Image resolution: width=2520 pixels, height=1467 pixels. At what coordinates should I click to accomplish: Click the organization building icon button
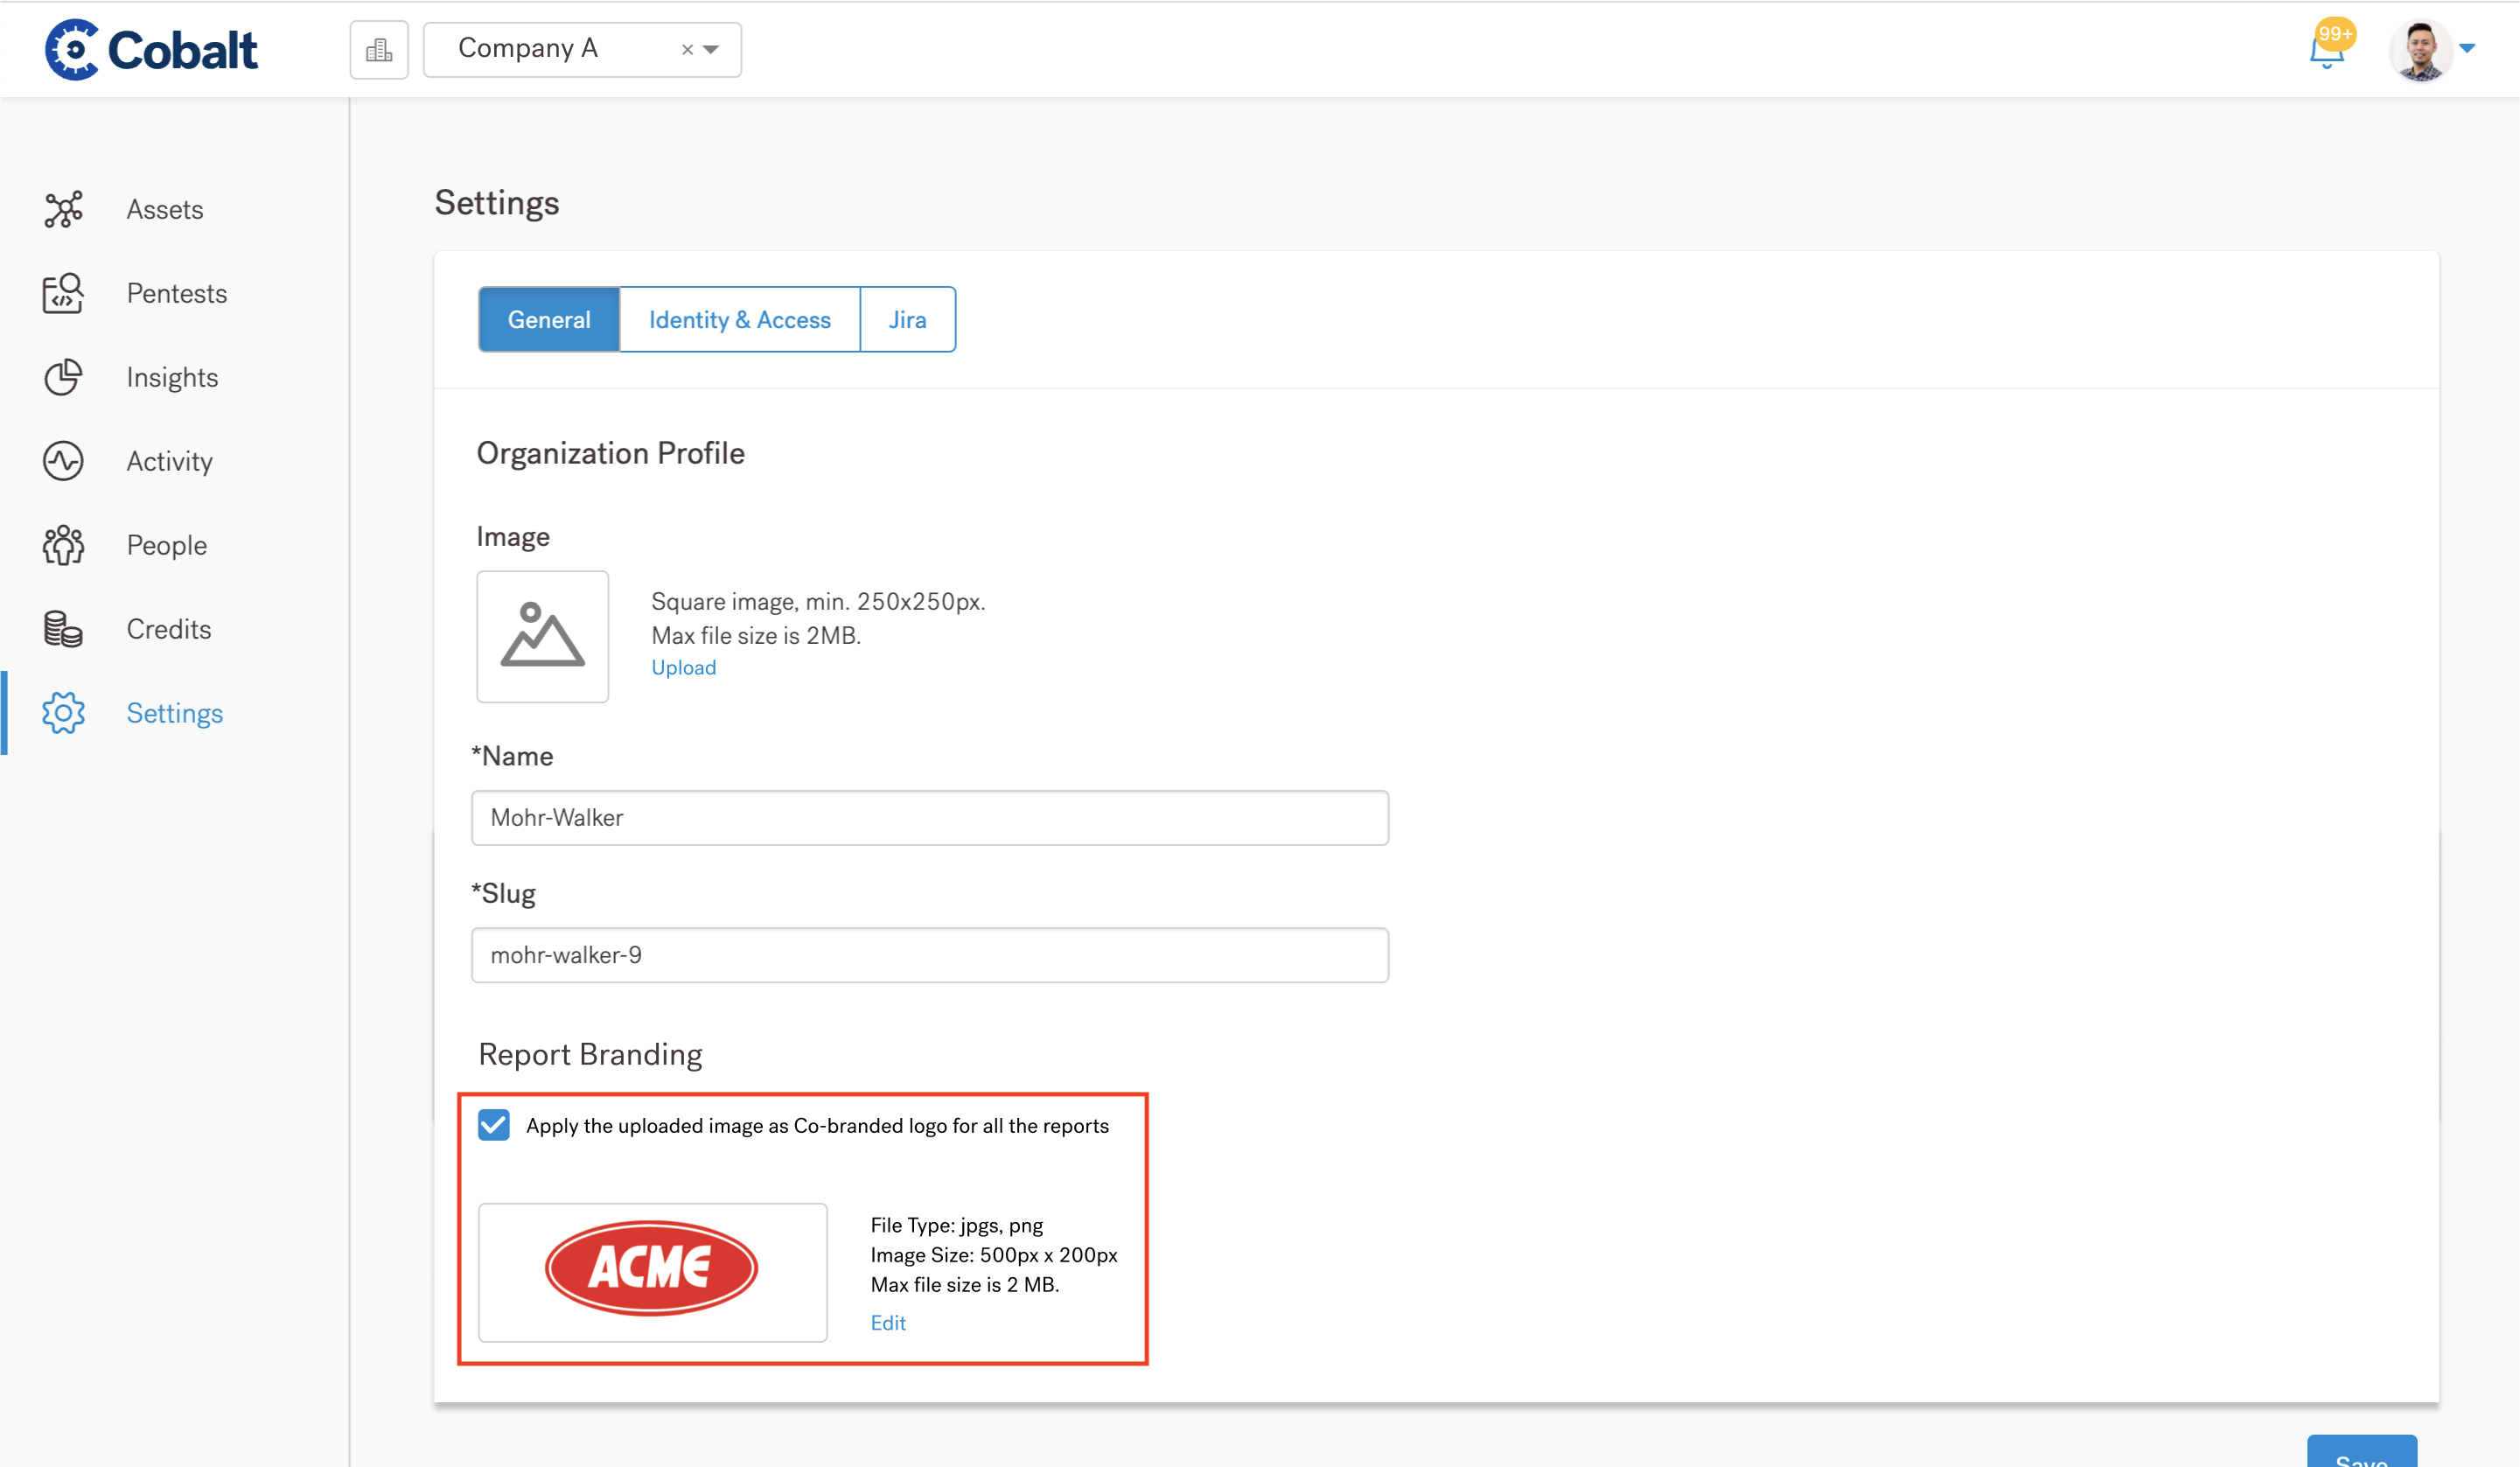(x=379, y=50)
